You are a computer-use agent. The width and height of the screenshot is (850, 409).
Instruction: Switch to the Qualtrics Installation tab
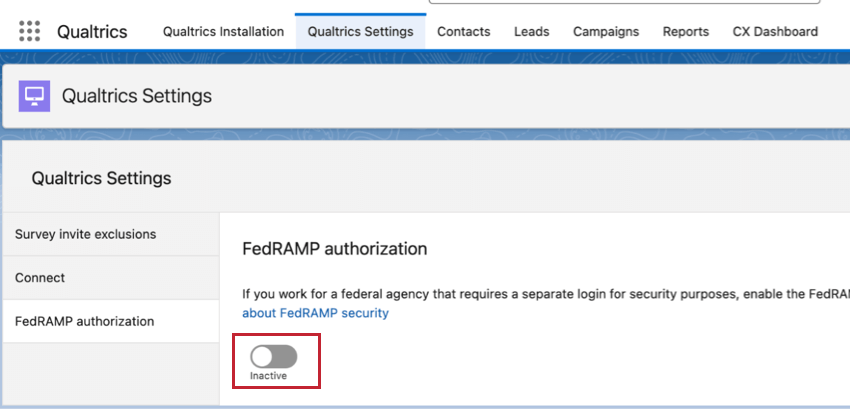pyautogui.click(x=223, y=31)
